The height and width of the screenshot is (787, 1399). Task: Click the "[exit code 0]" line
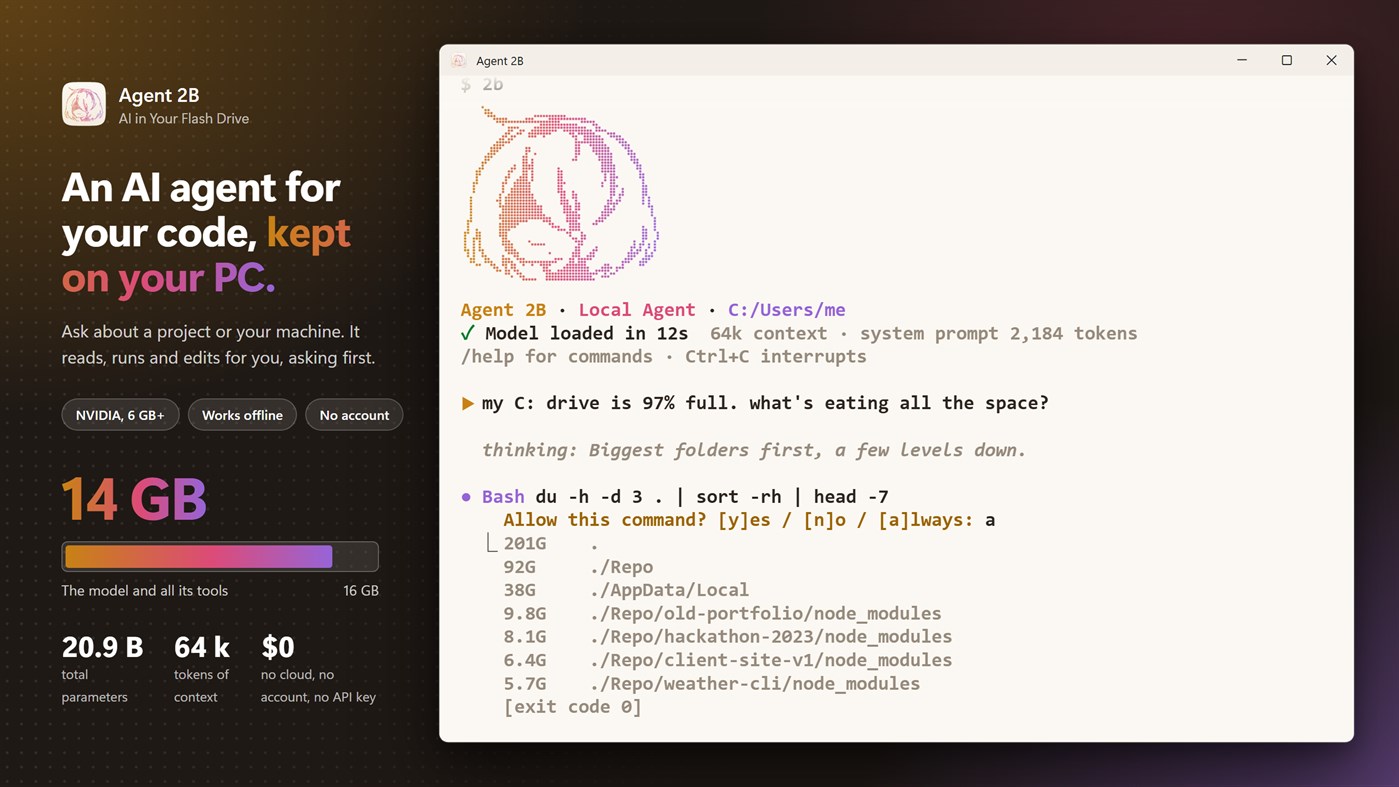[x=572, y=707]
